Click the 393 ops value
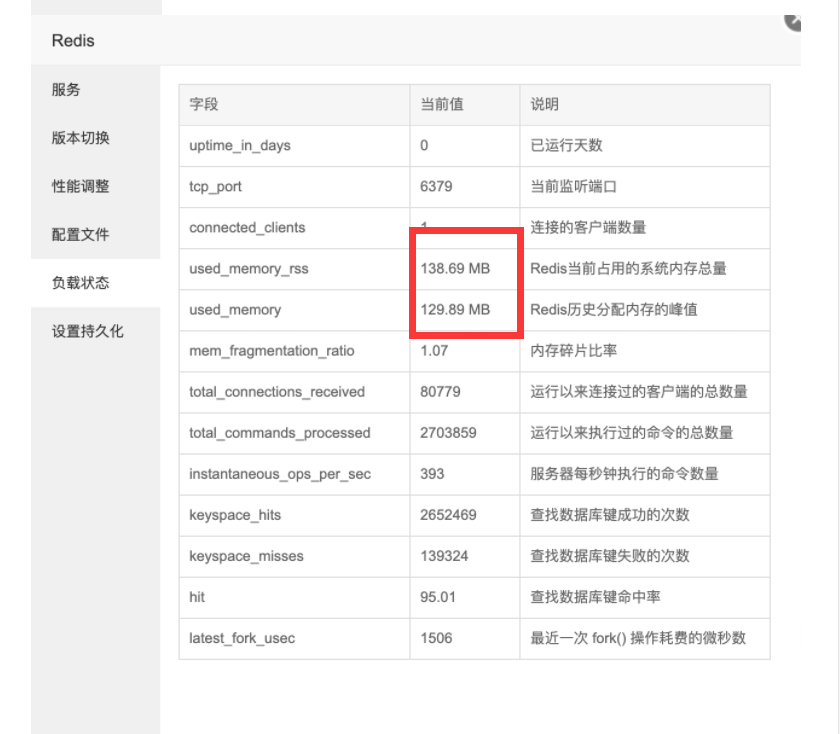This screenshot has width=840, height=734. 432,474
